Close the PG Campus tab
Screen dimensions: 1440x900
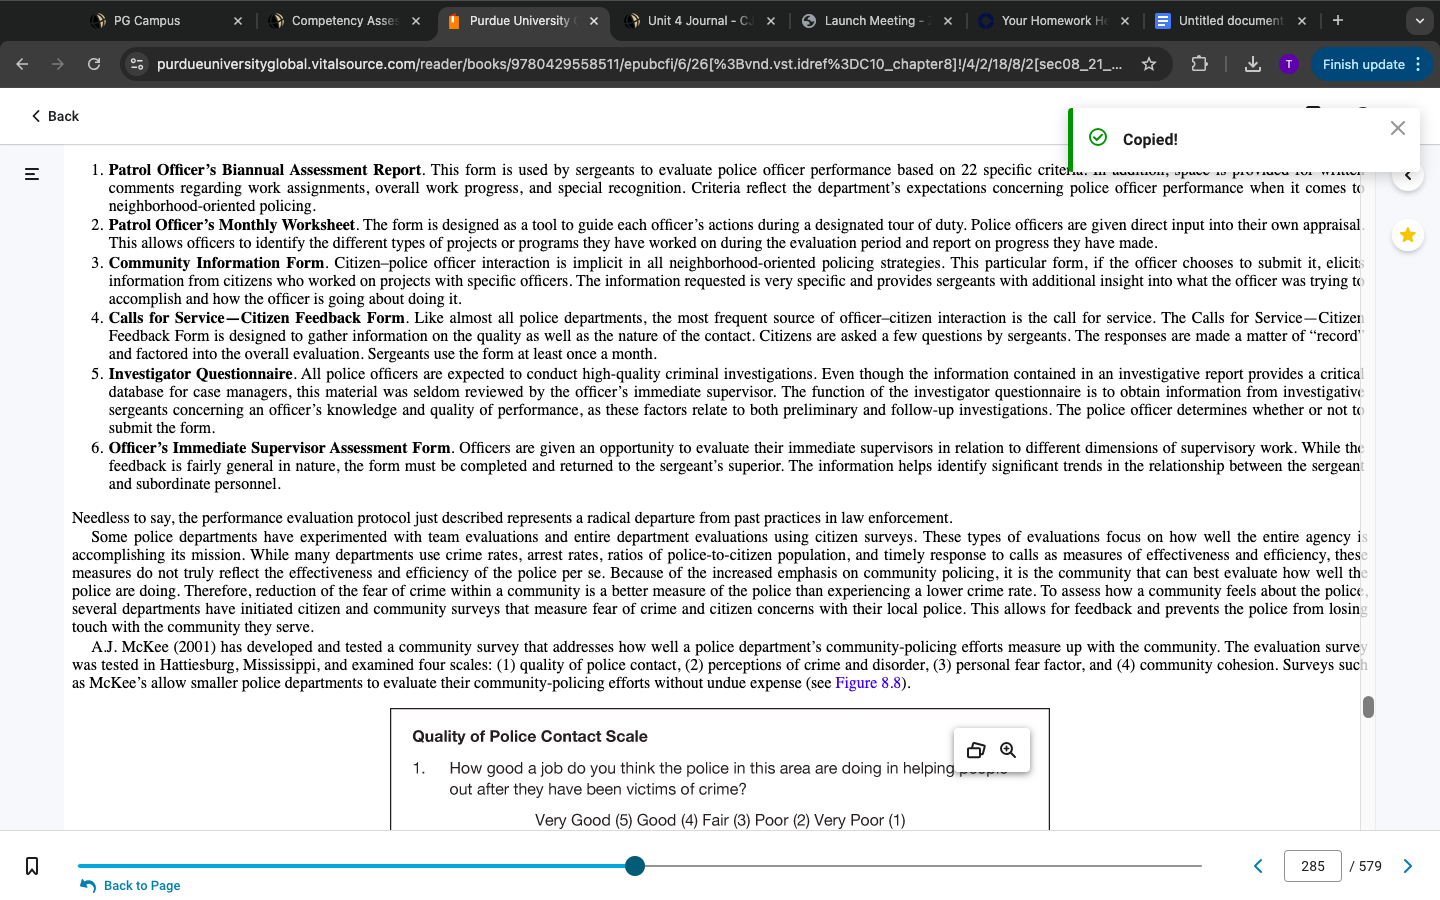(237, 21)
